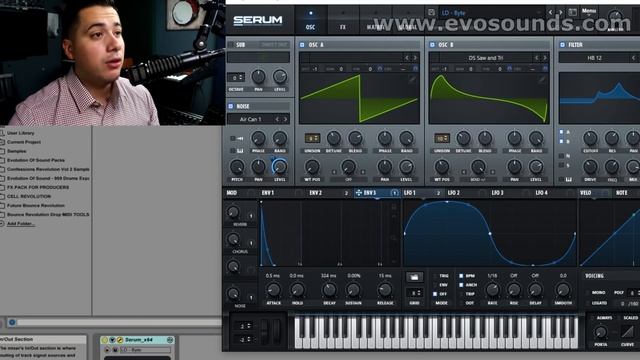
Task: Open User Library in Ableton browser
Action: 20,133
